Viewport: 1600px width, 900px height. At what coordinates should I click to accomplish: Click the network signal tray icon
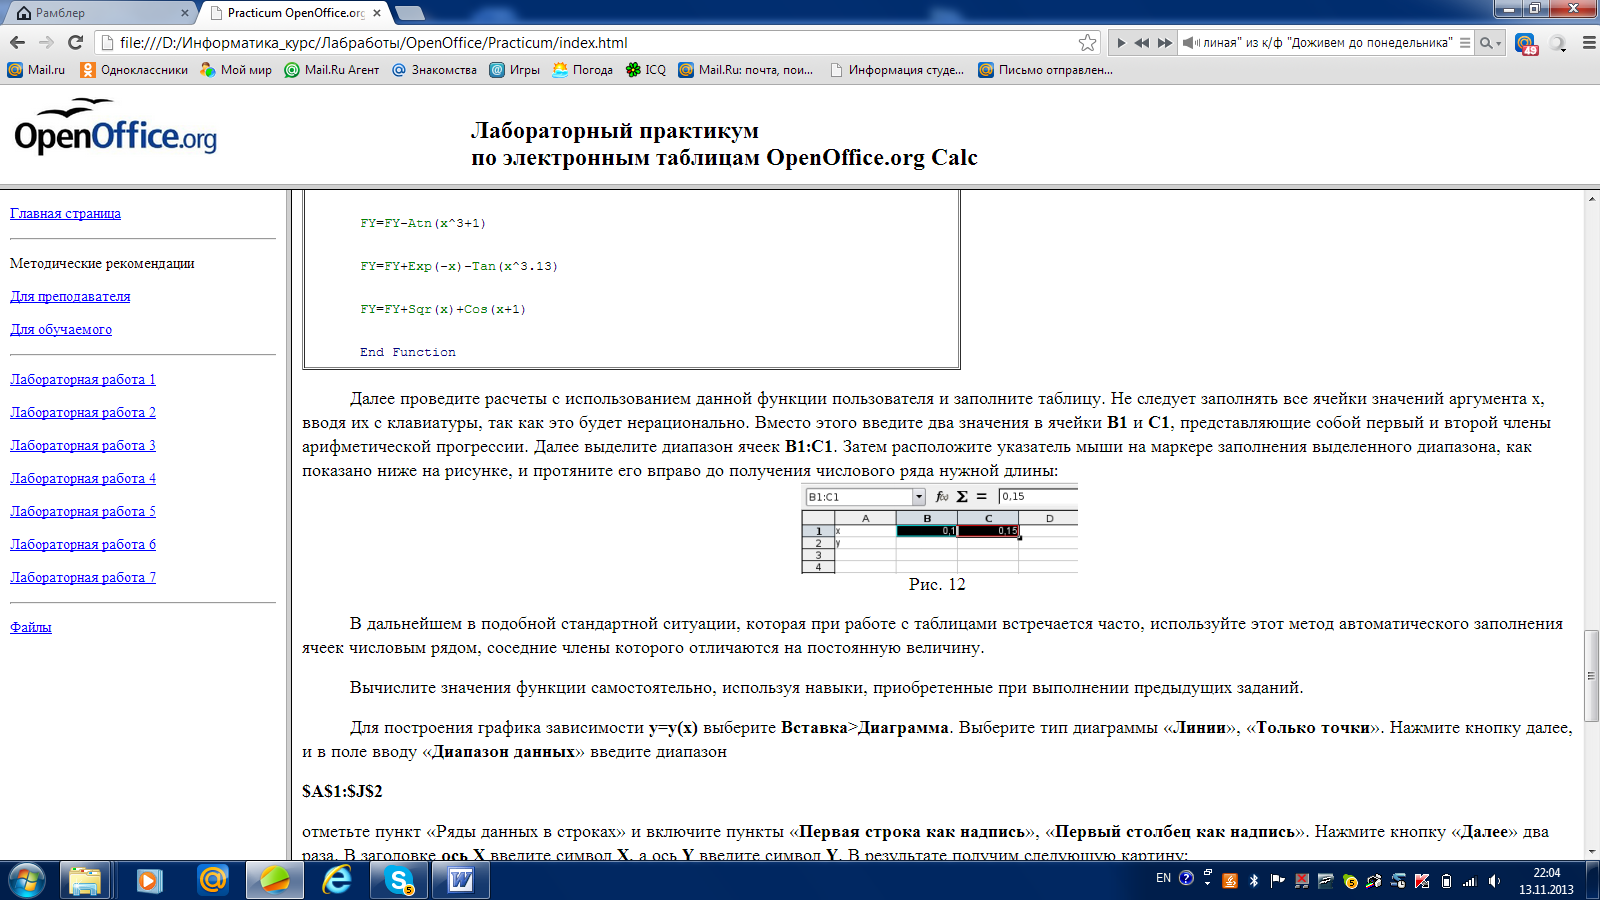pos(1470,881)
